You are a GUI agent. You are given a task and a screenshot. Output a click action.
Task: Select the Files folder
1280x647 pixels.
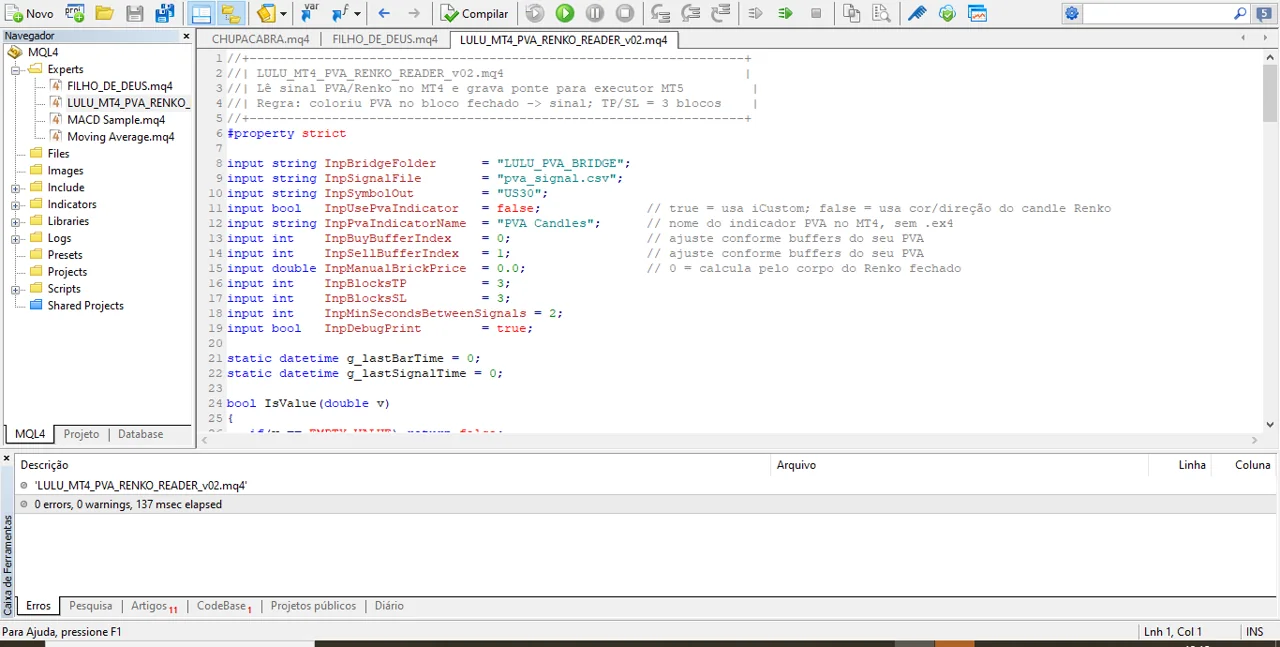(58, 154)
